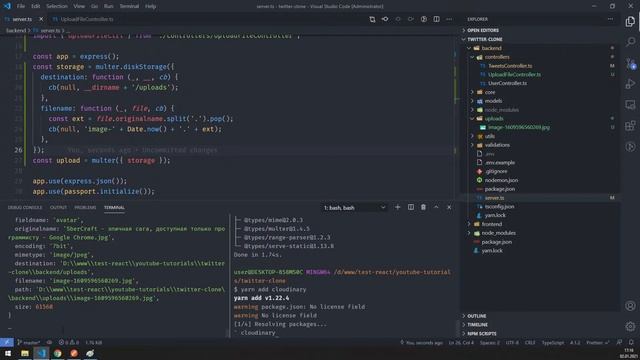640x360 pixels.
Task: Expand TIMELINE section
Action: [x=477, y=325]
